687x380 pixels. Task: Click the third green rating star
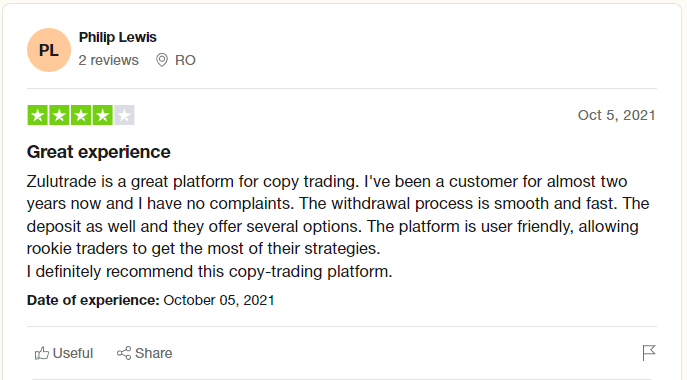81,115
